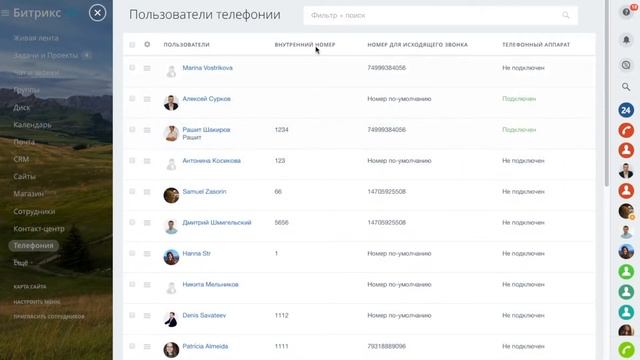Open the Антонина Косикова profile link
This screenshot has height=360, width=640.
point(211,161)
